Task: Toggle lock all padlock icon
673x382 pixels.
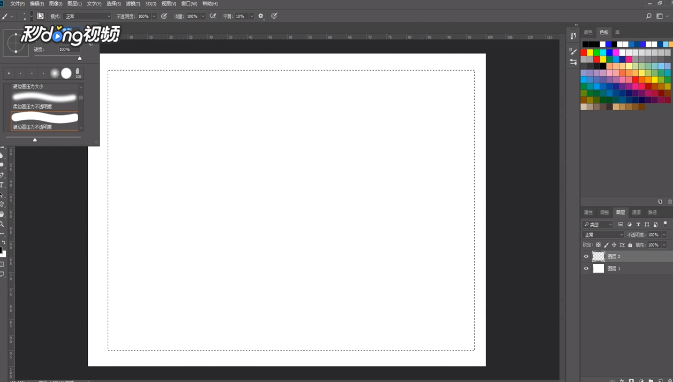Action: (x=630, y=245)
